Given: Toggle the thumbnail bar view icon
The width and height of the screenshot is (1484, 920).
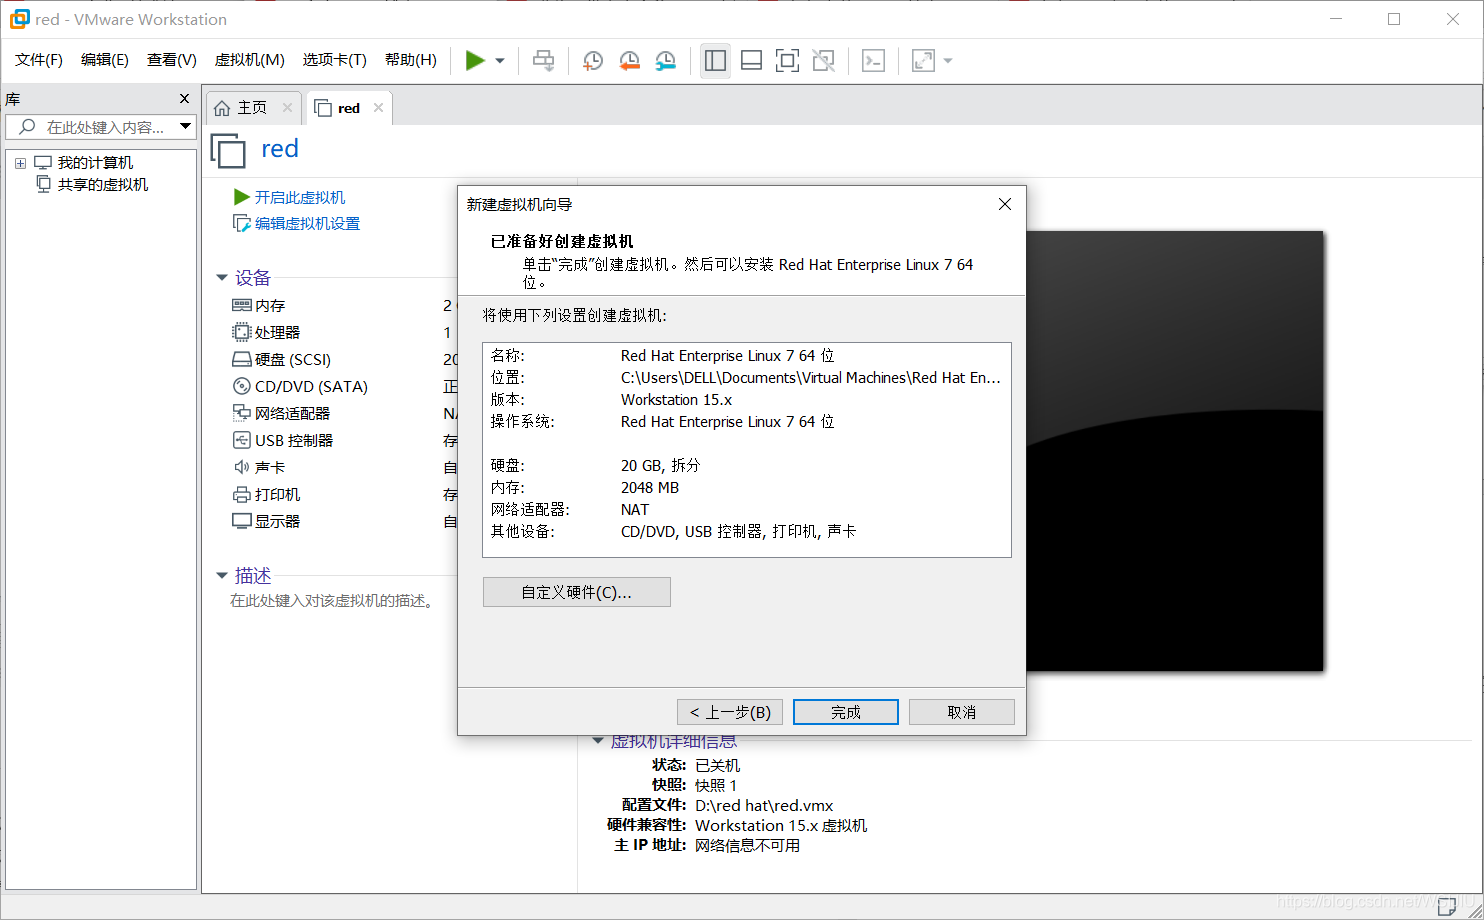Looking at the screenshot, I should (x=751, y=61).
